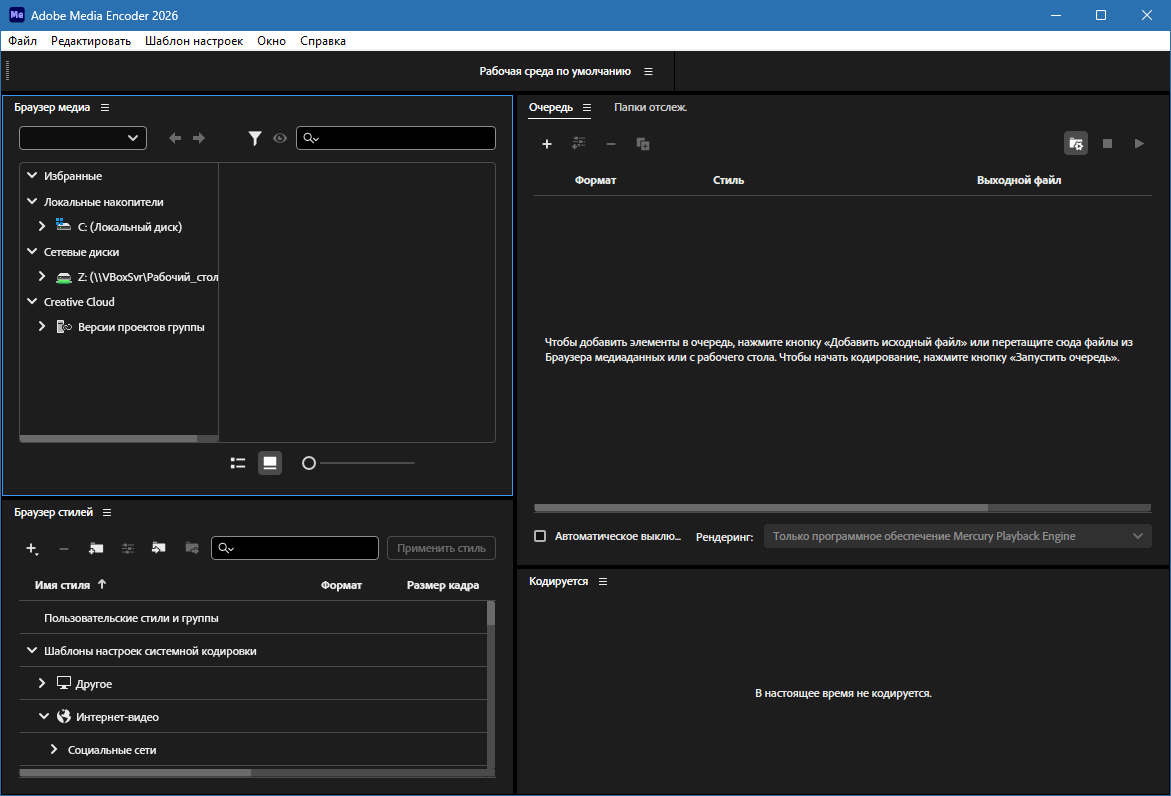Export styles from the Style Browser
Screen dimensions: 1171x796
pyautogui.click(x=192, y=548)
